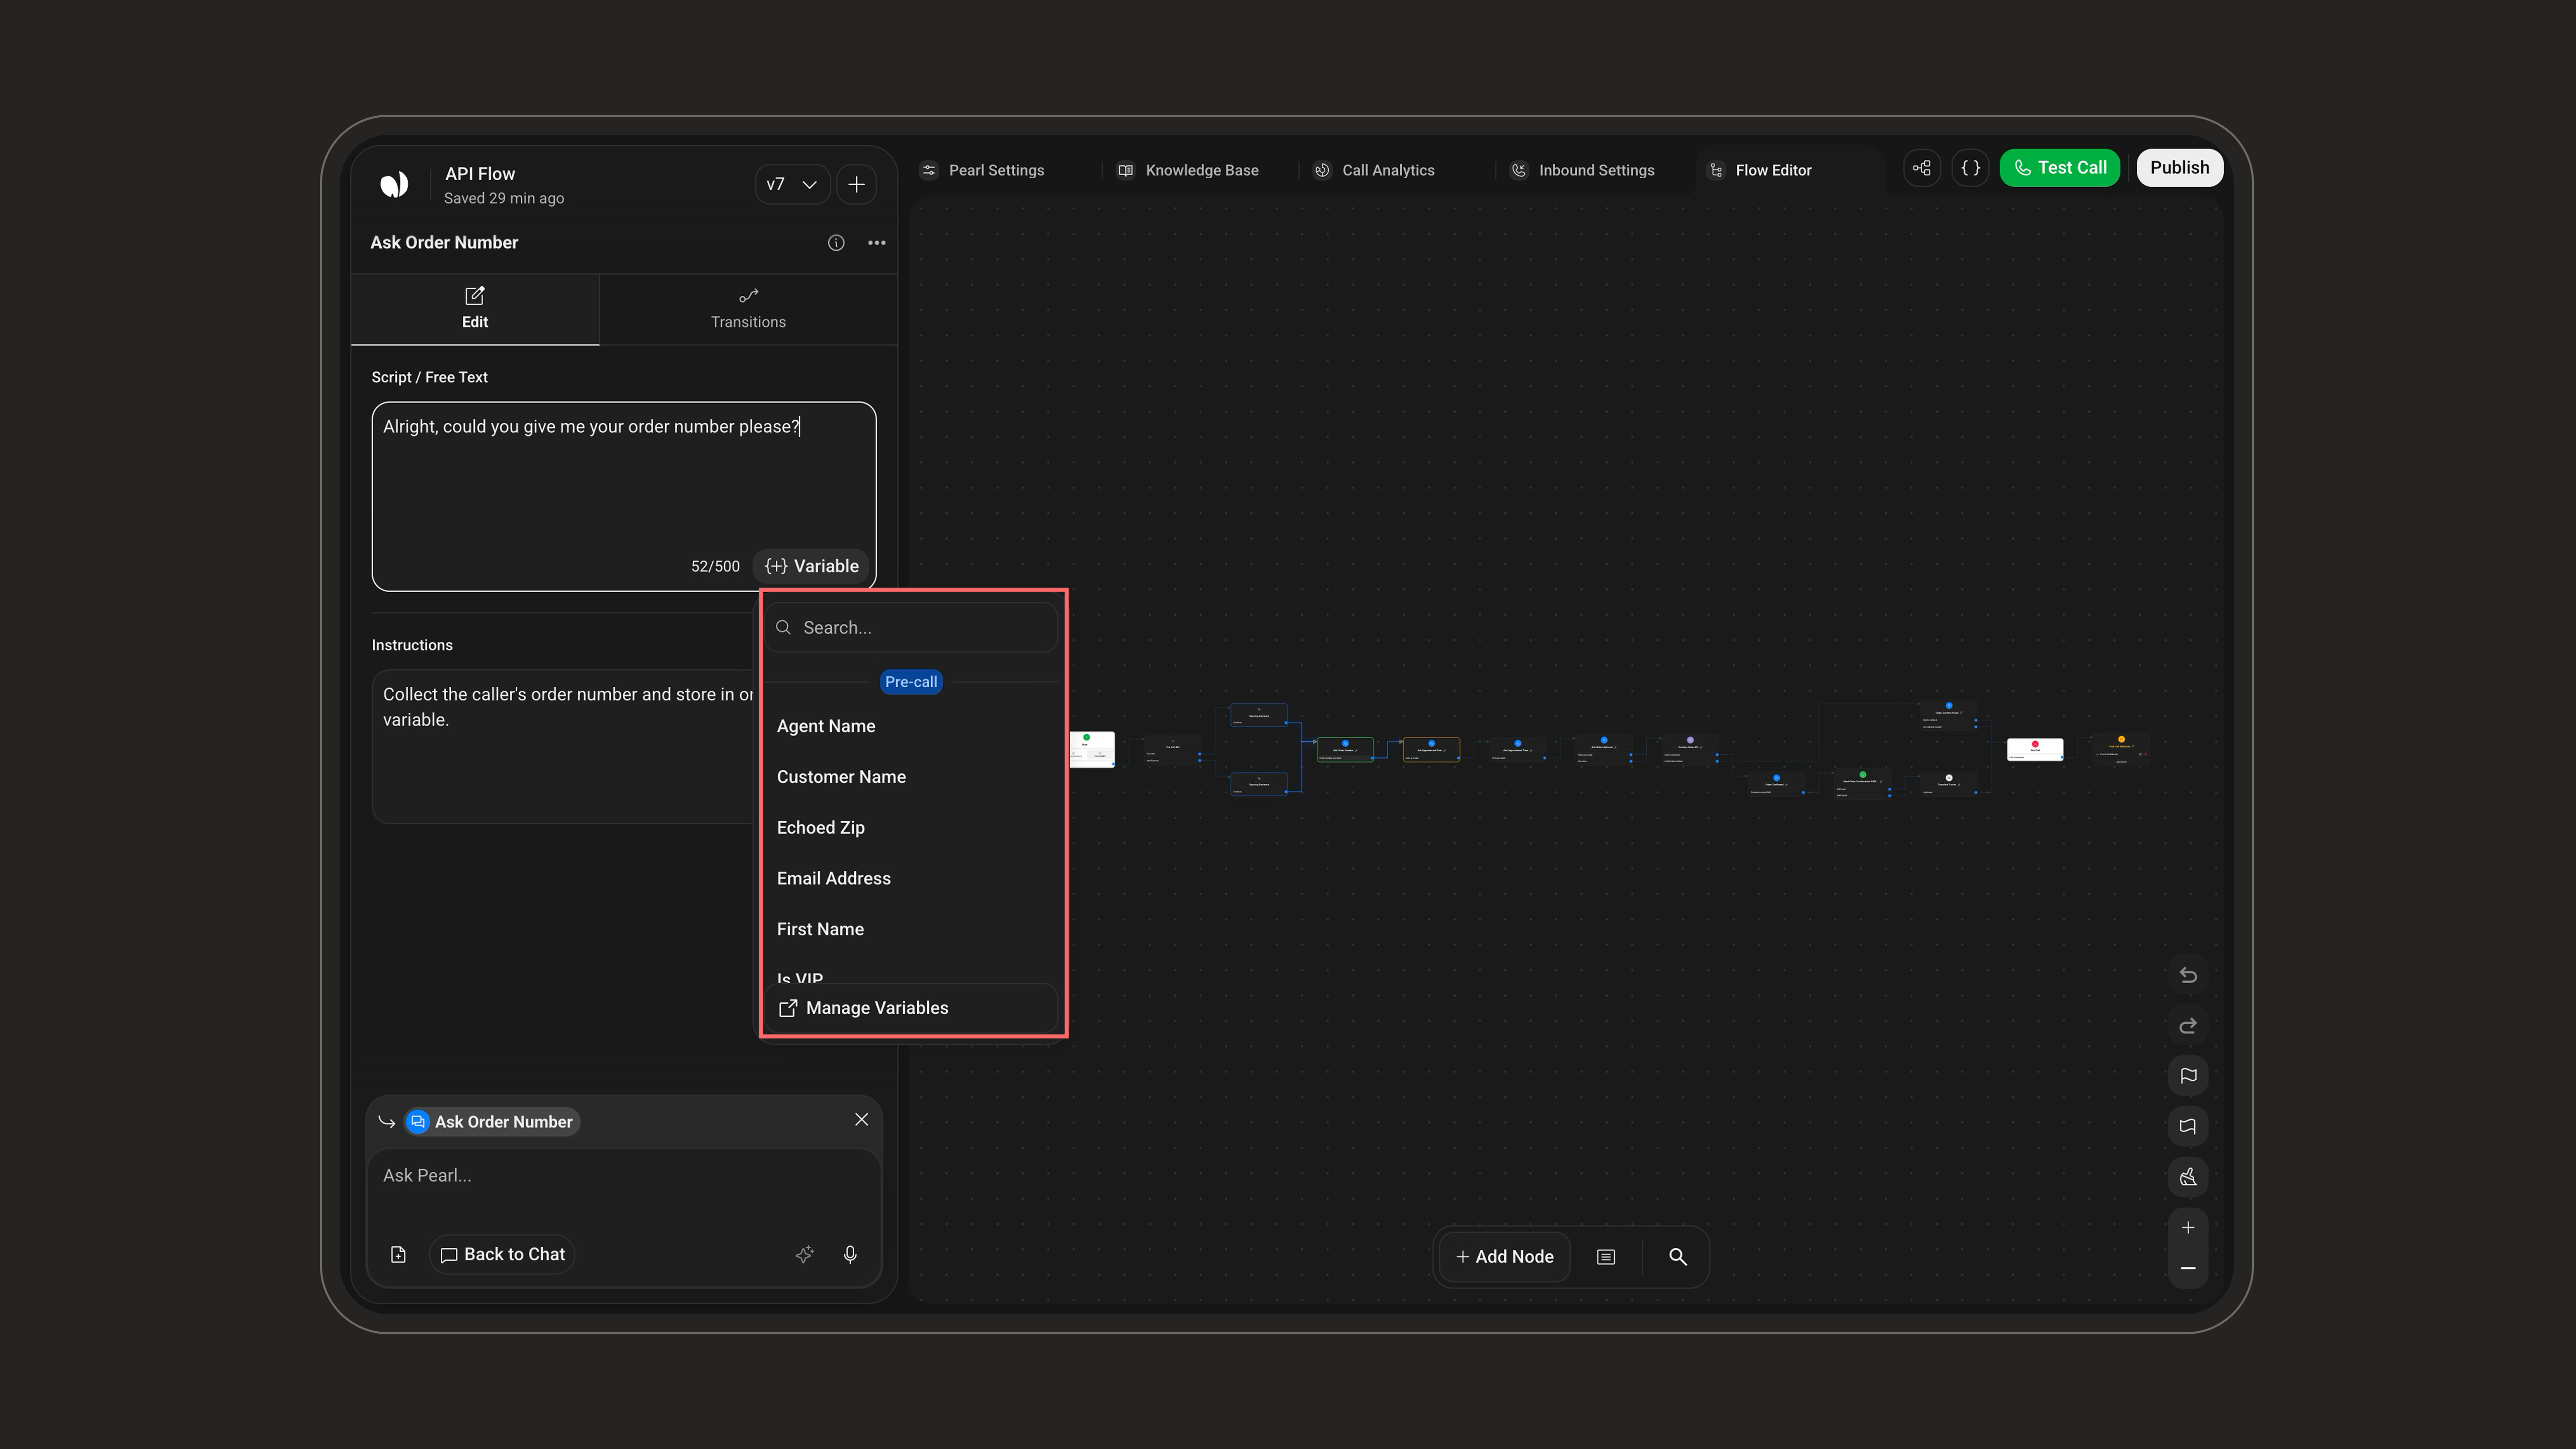This screenshot has height=1449, width=2576.
Task: Click Add Node button
Action: (1504, 1257)
